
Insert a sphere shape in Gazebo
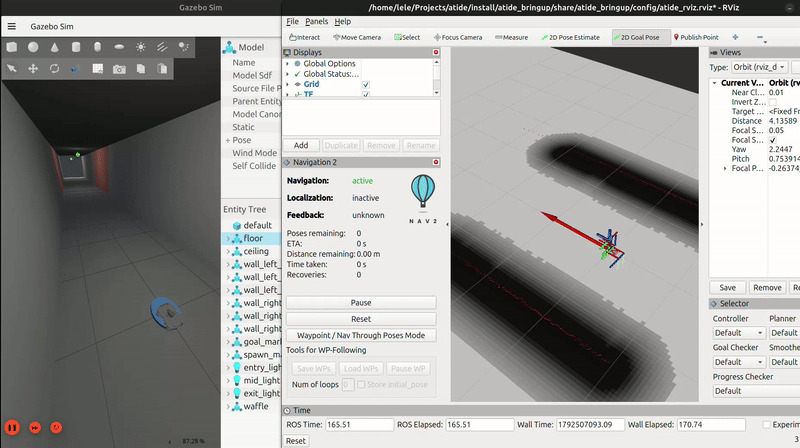33,47
